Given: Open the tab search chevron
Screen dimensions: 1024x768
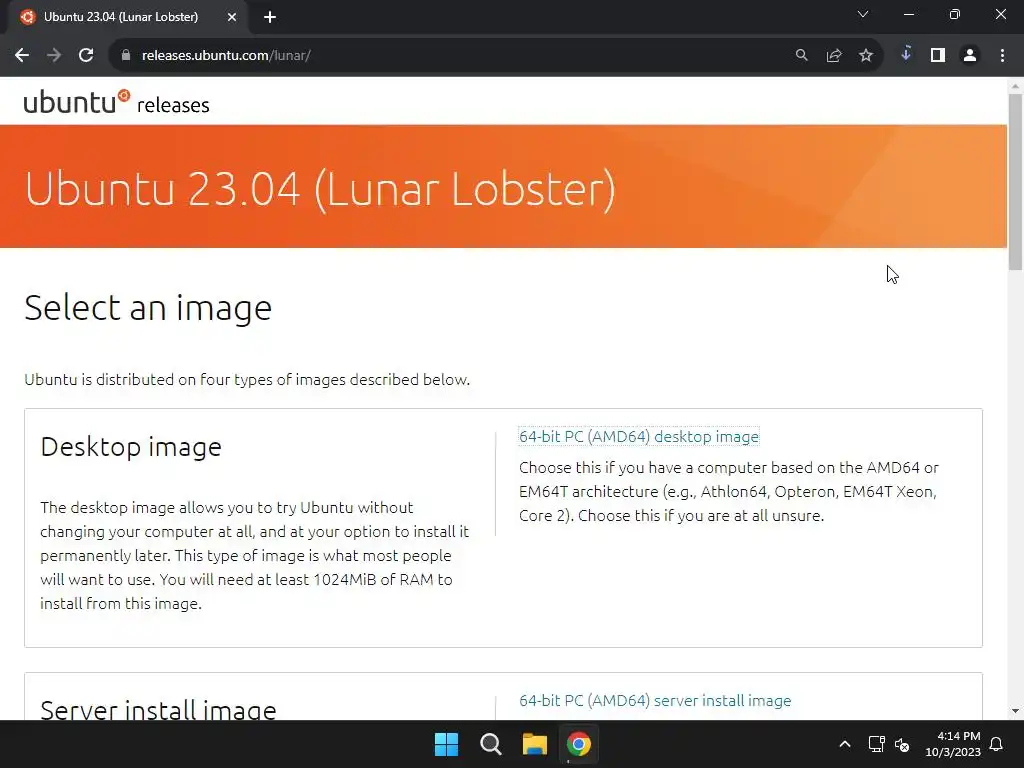Looking at the screenshot, I should tap(863, 14).
